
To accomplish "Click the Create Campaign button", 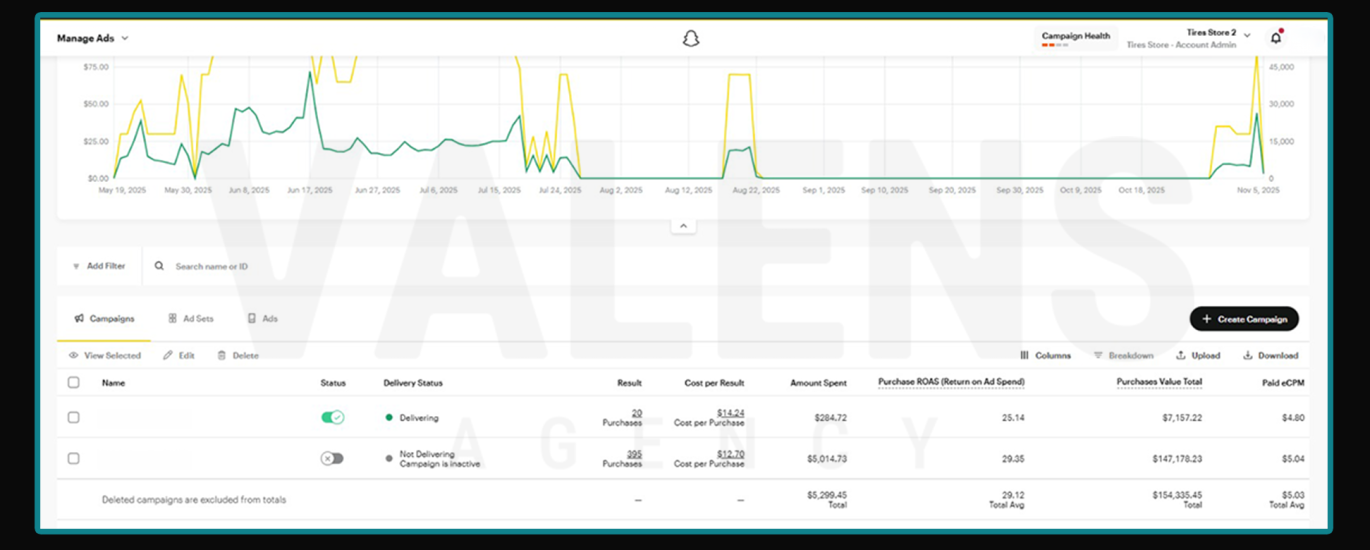I will (x=1244, y=319).
